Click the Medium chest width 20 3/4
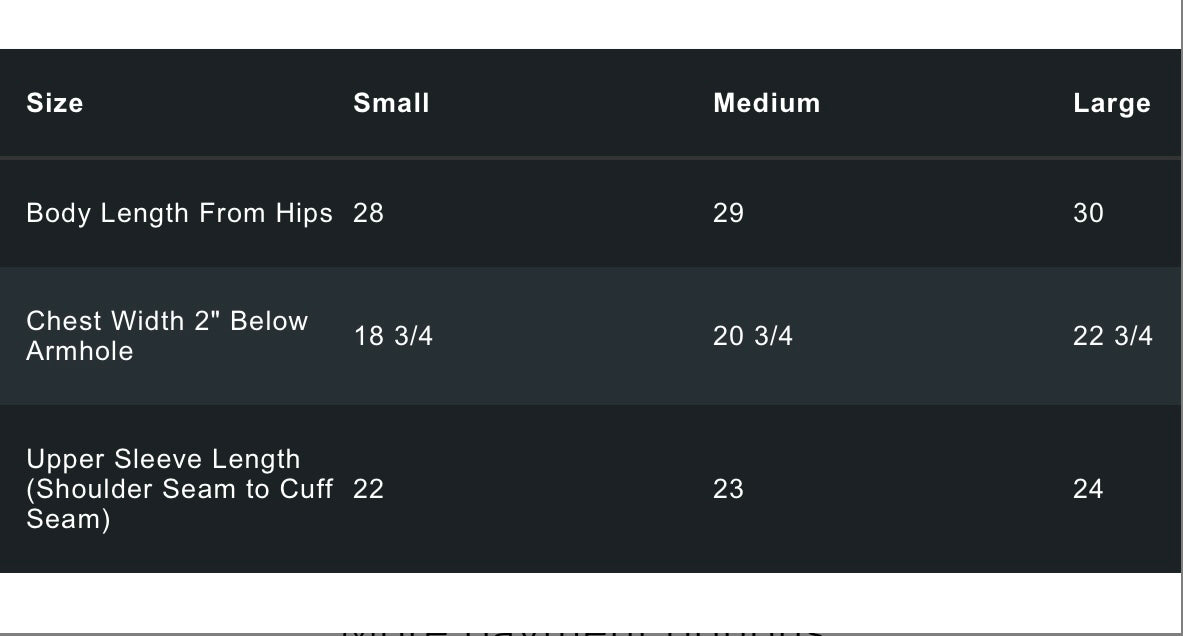The height and width of the screenshot is (636, 1183). pyautogui.click(x=753, y=336)
